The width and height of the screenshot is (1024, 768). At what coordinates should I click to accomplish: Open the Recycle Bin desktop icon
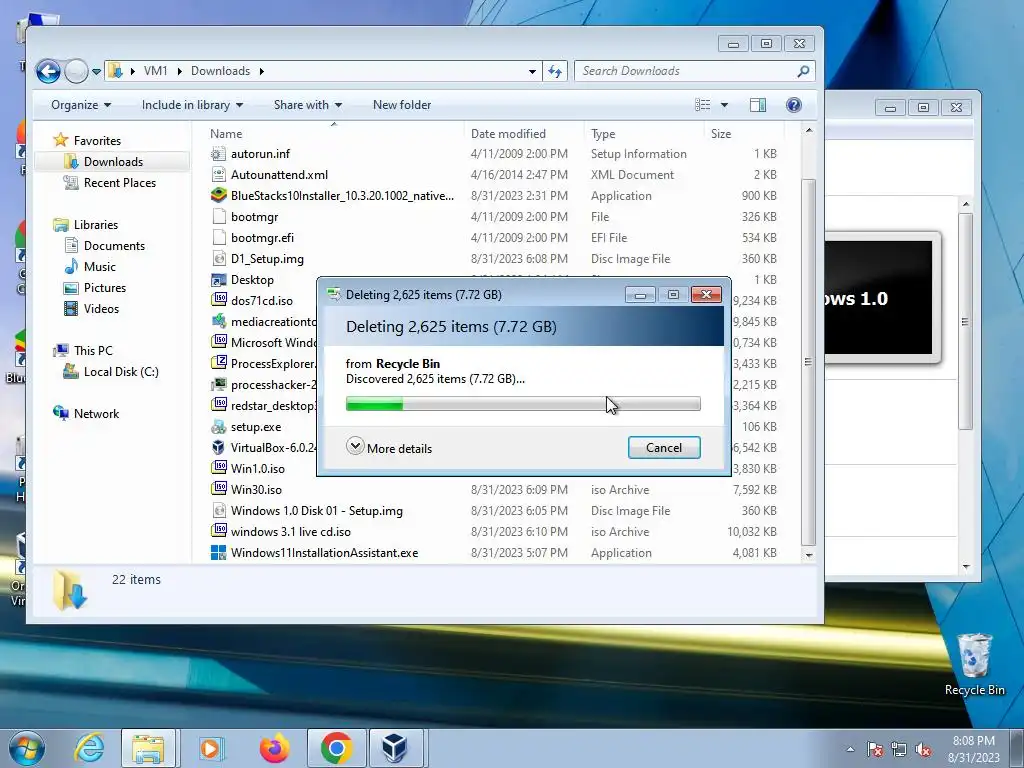tap(974, 665)
